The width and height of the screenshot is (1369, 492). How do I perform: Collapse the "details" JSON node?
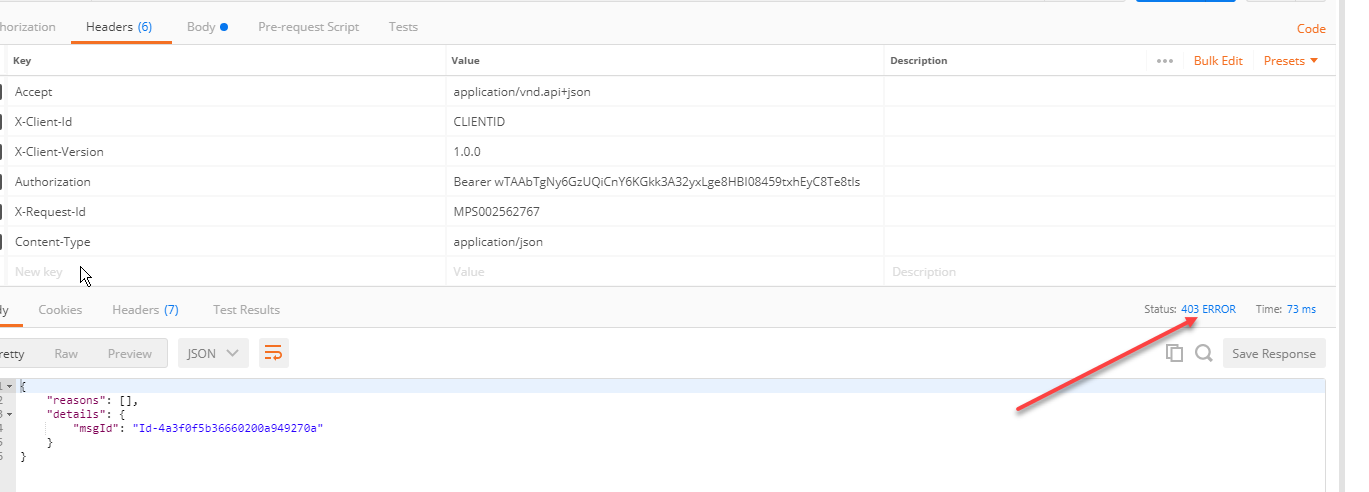(9, 413)
